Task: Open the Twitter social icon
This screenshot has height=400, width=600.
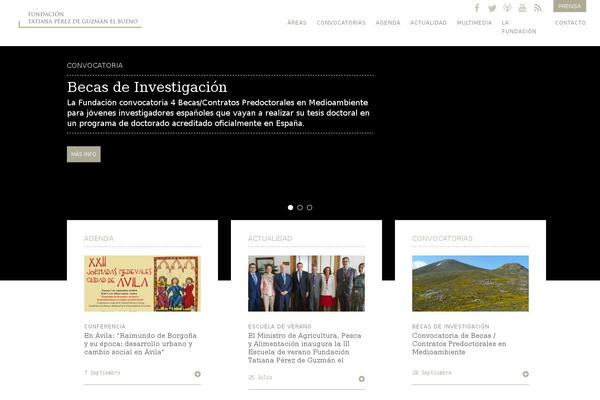Action: coord(492,8)
